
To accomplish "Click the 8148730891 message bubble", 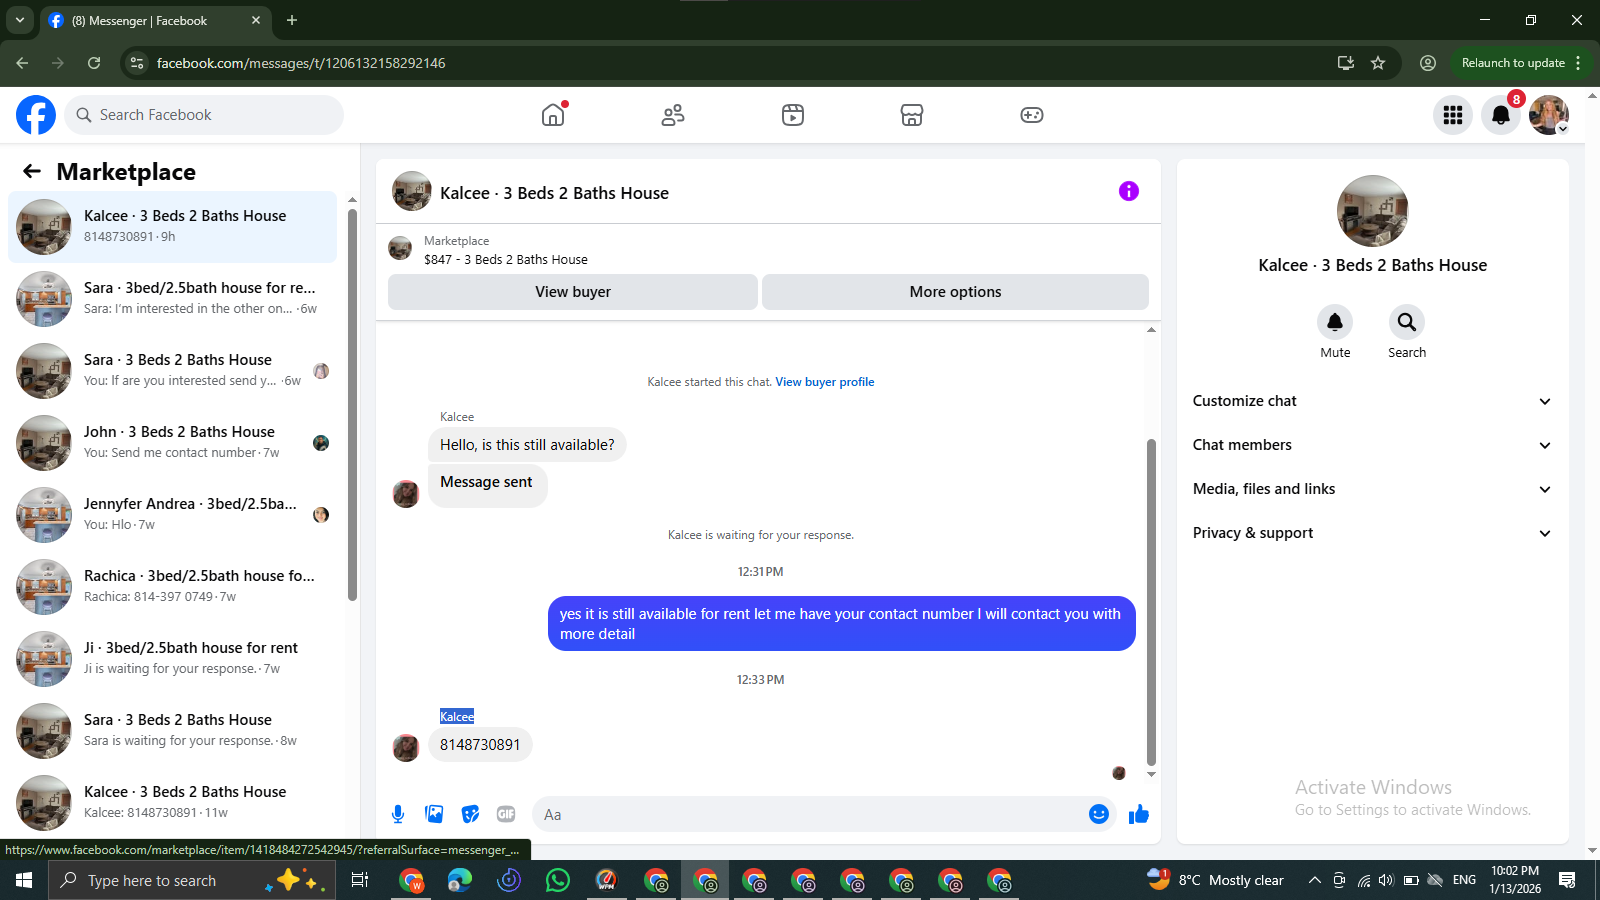I will 480,745.
